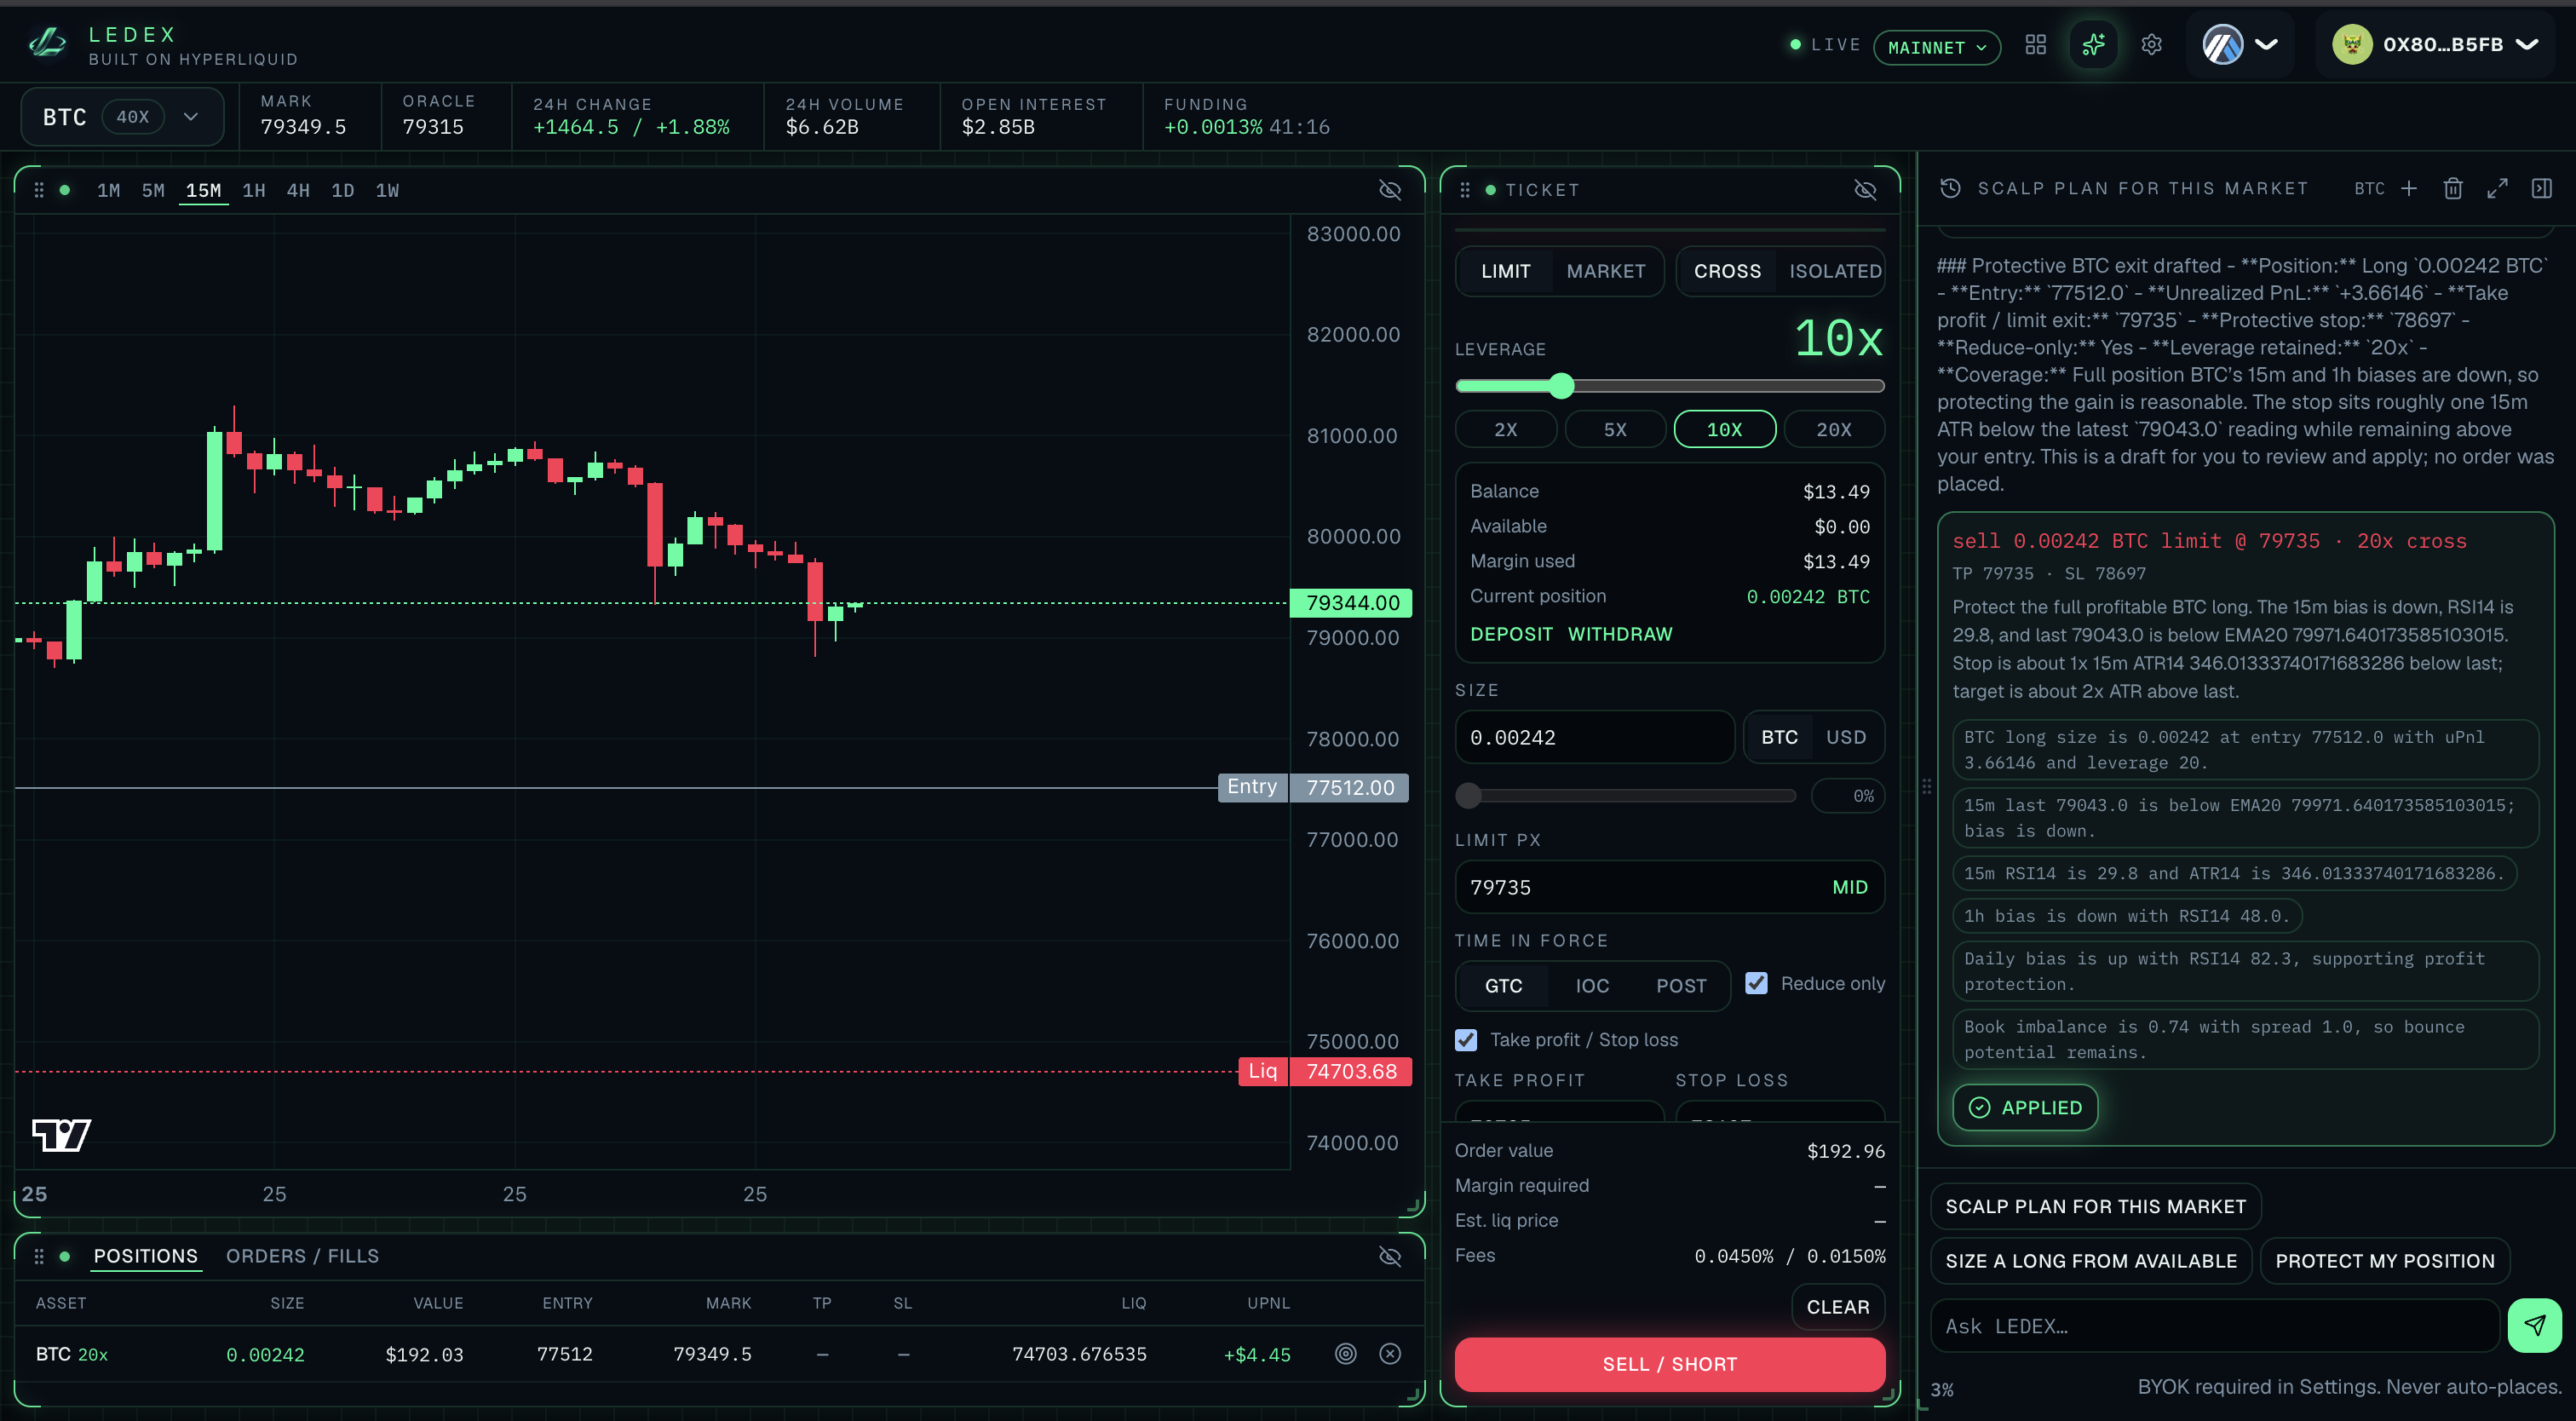
Task: Switch size unit to BTC
Action: pos(1779,737)
